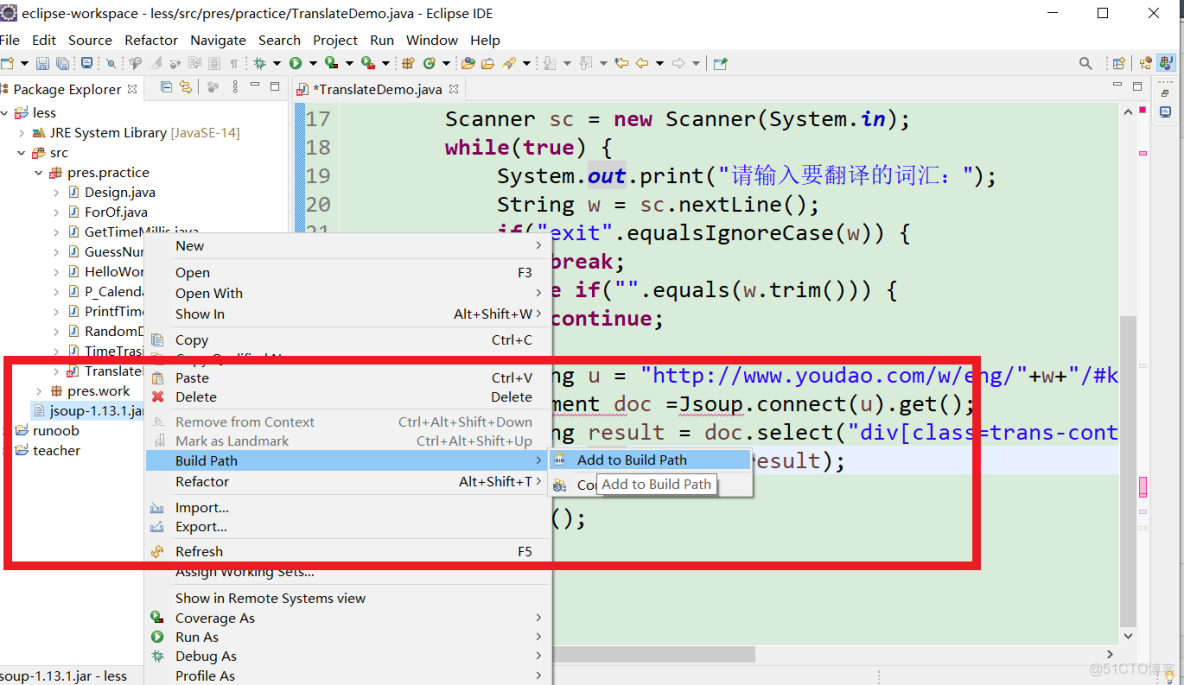The width and height of the screenshot is (1184, 685).
Task: Click Export... in the context menu
Action: [x=348, y=526]
